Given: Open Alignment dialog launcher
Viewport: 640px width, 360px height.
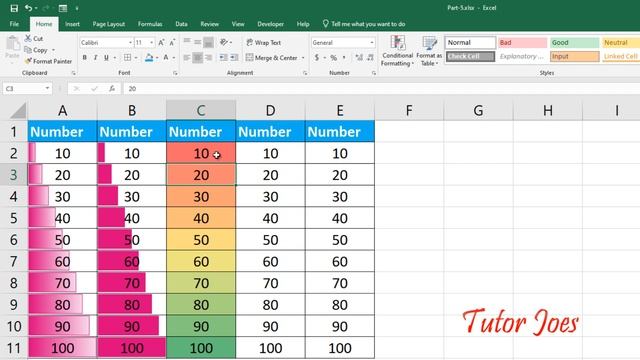Looking at the screenshot, I should pos(305,73).
